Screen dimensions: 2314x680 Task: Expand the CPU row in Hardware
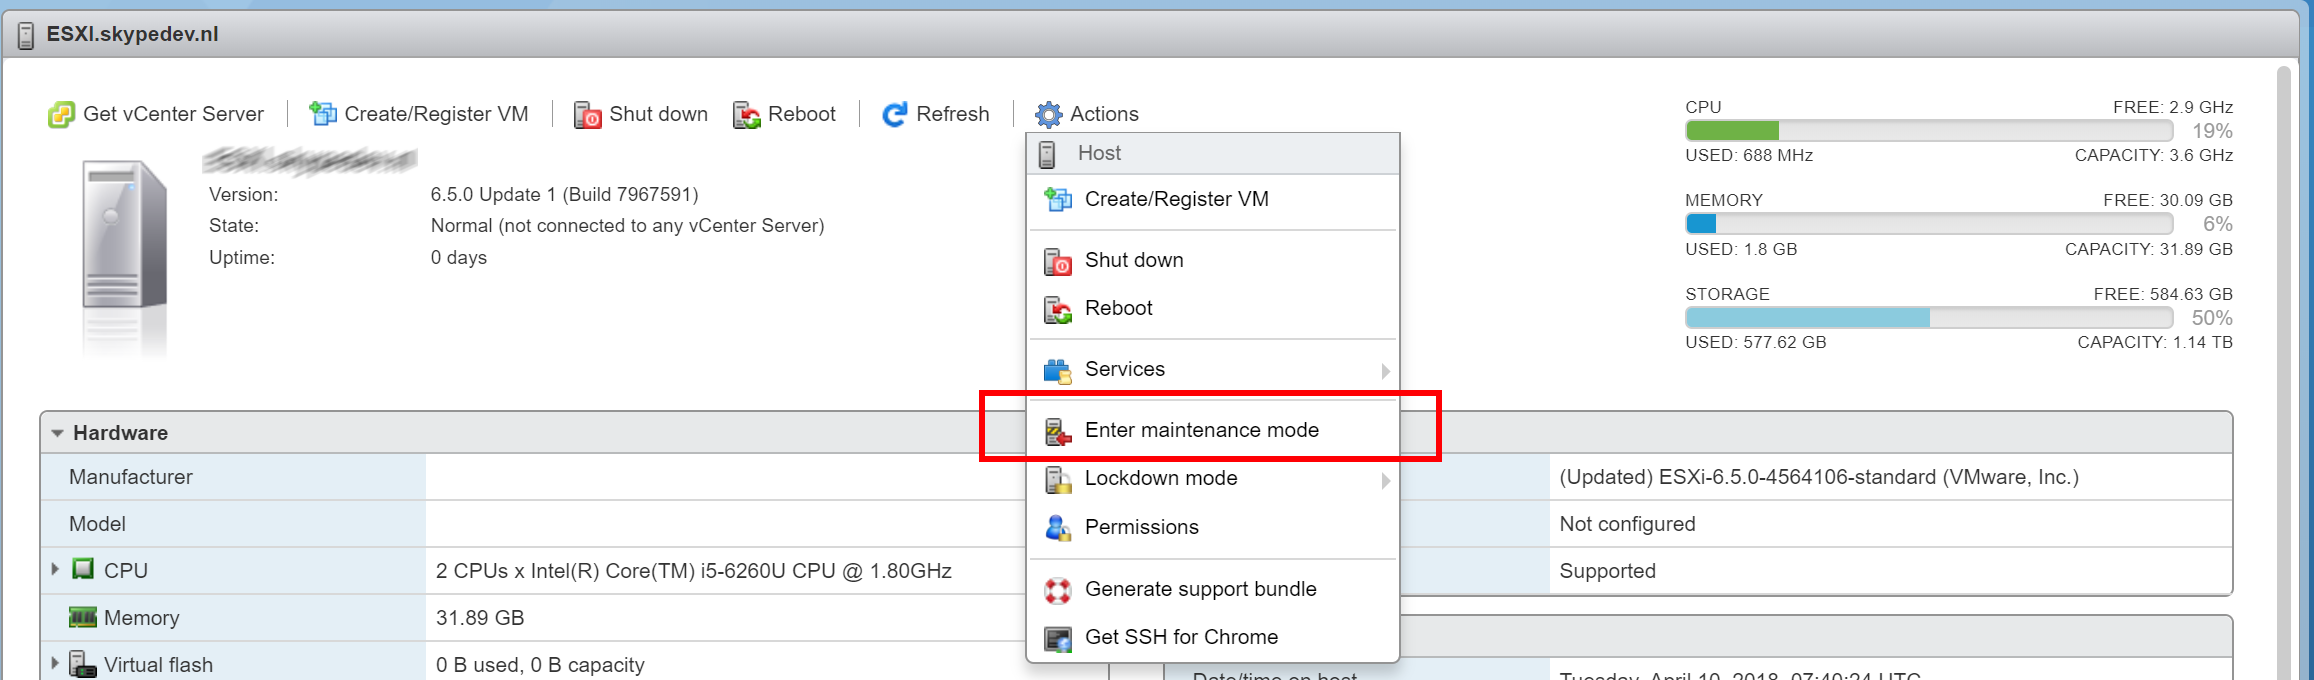[x=55, y=569]
